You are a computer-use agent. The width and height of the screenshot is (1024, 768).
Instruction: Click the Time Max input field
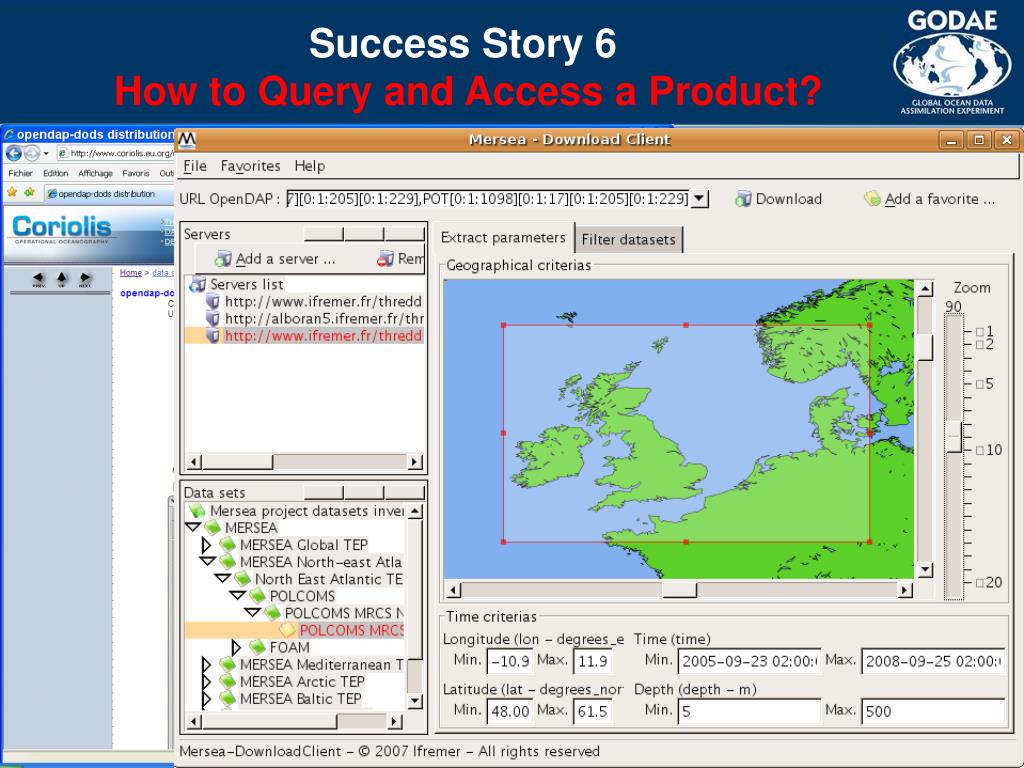coord(933,661)
